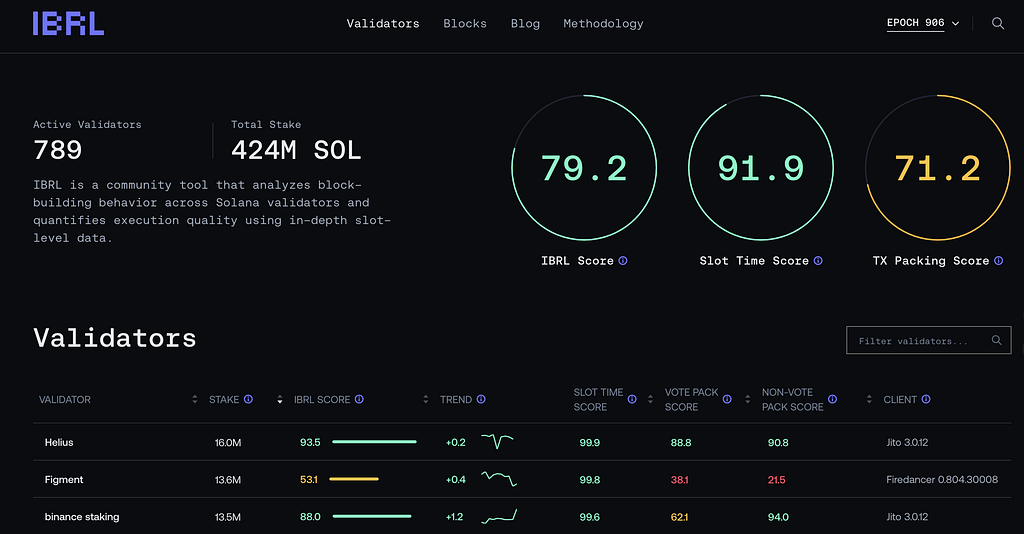The width and height of the screenshot is (1024, 534).
Task: Switch to the Blocks nav tab
Action: coord(465,24)
